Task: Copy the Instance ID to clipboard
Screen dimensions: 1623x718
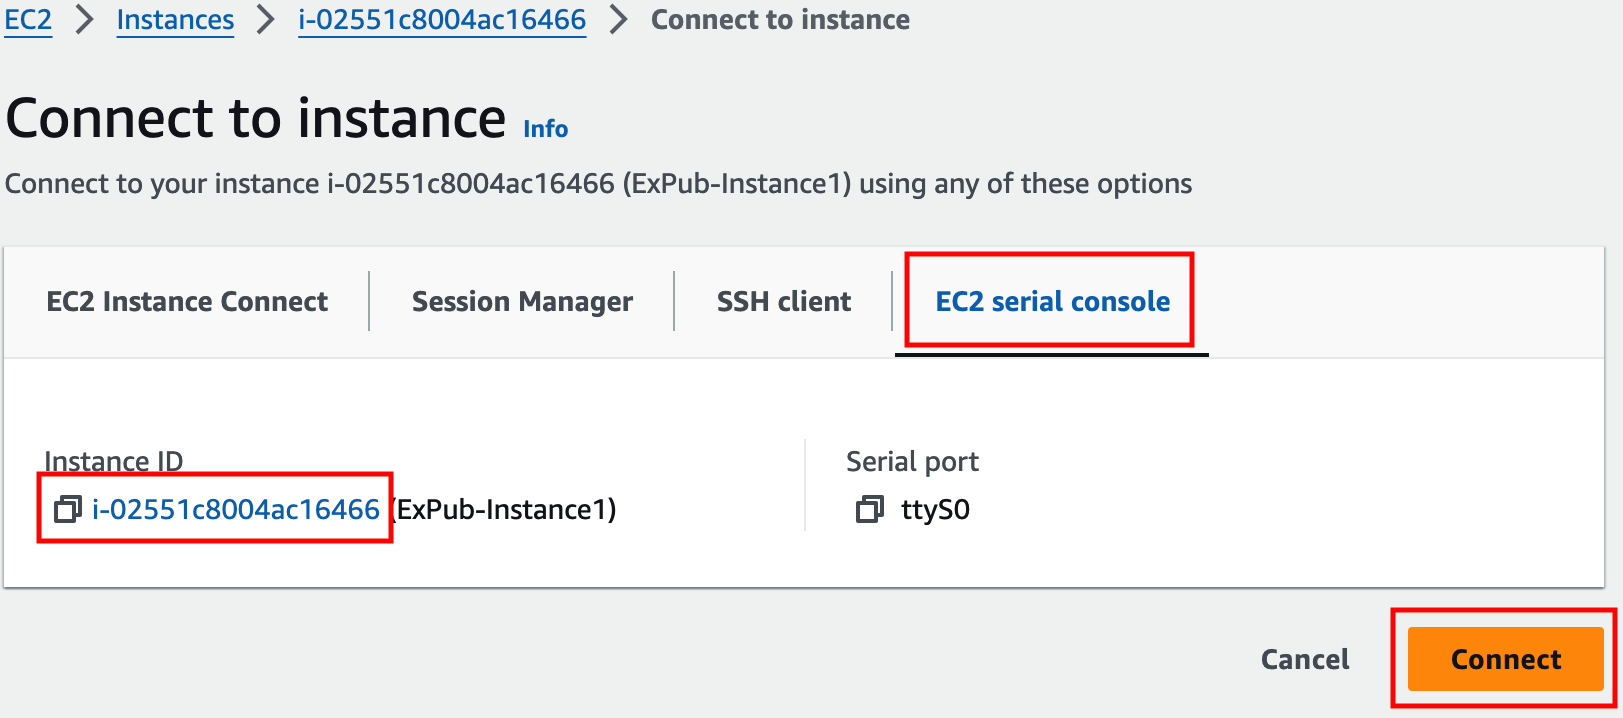Action: [67, 509]
